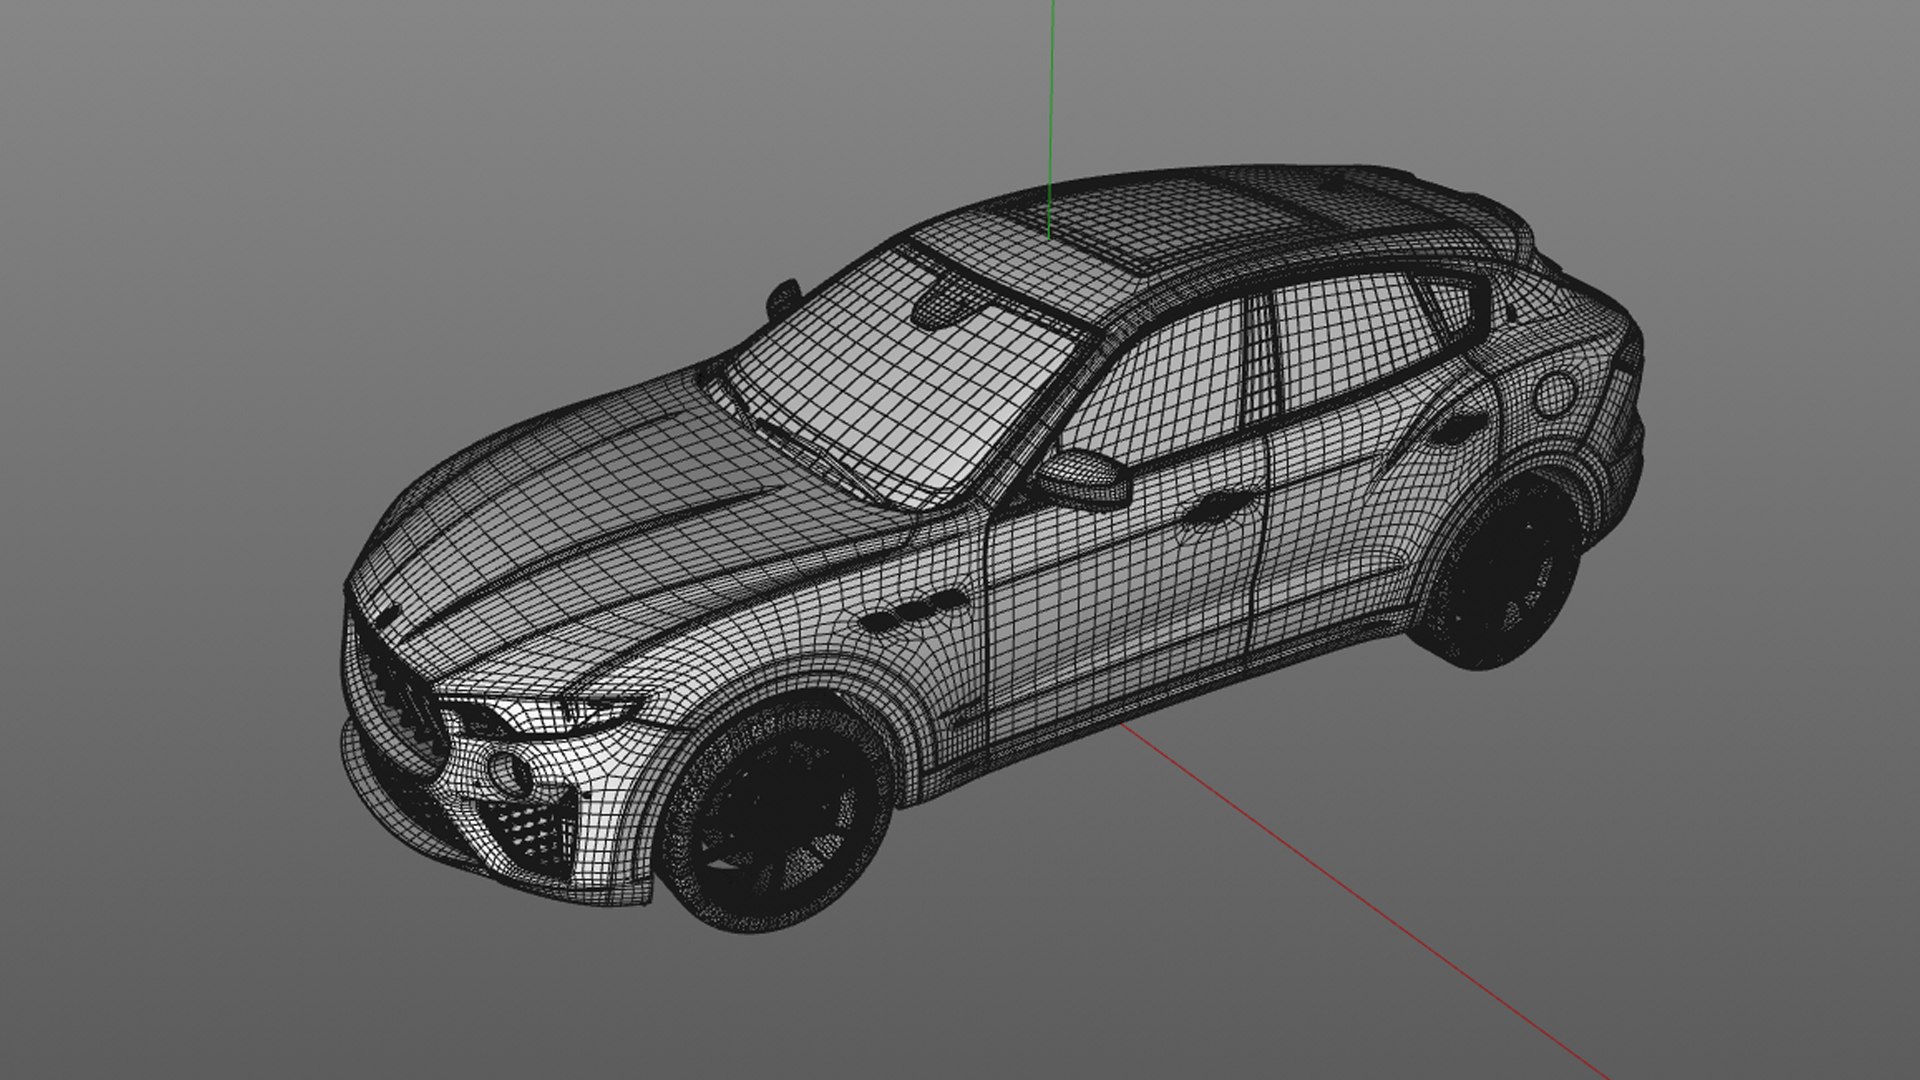Select the driver-side mirror on the car
The image size is (1920, 1080).
(x=1085, y=478)
